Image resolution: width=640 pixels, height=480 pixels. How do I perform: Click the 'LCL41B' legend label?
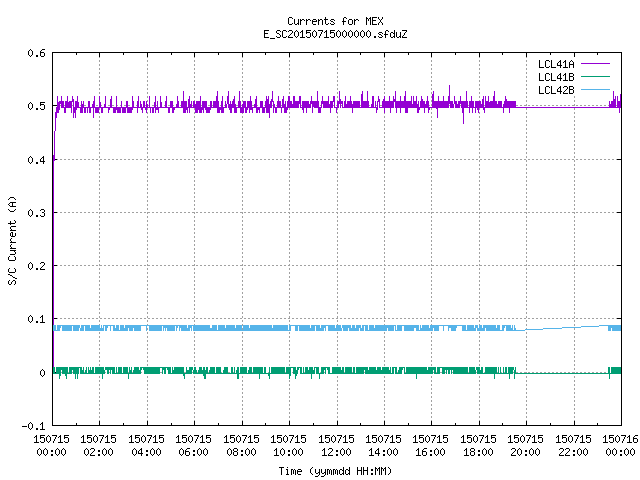(x=556, y=77)
